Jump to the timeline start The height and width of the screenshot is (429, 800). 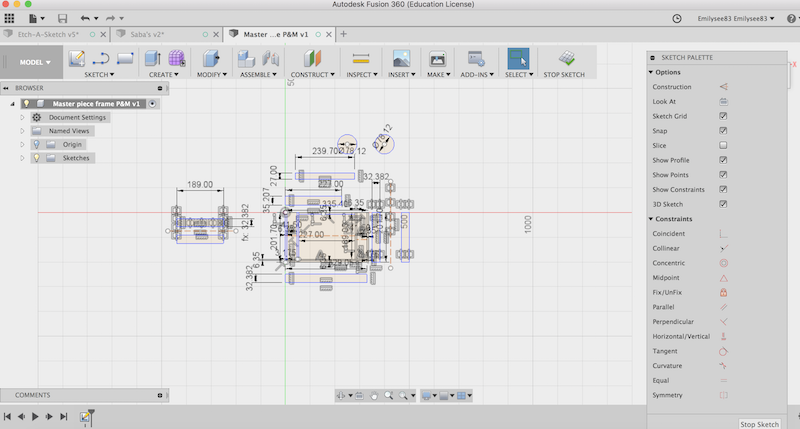[7, 417]
